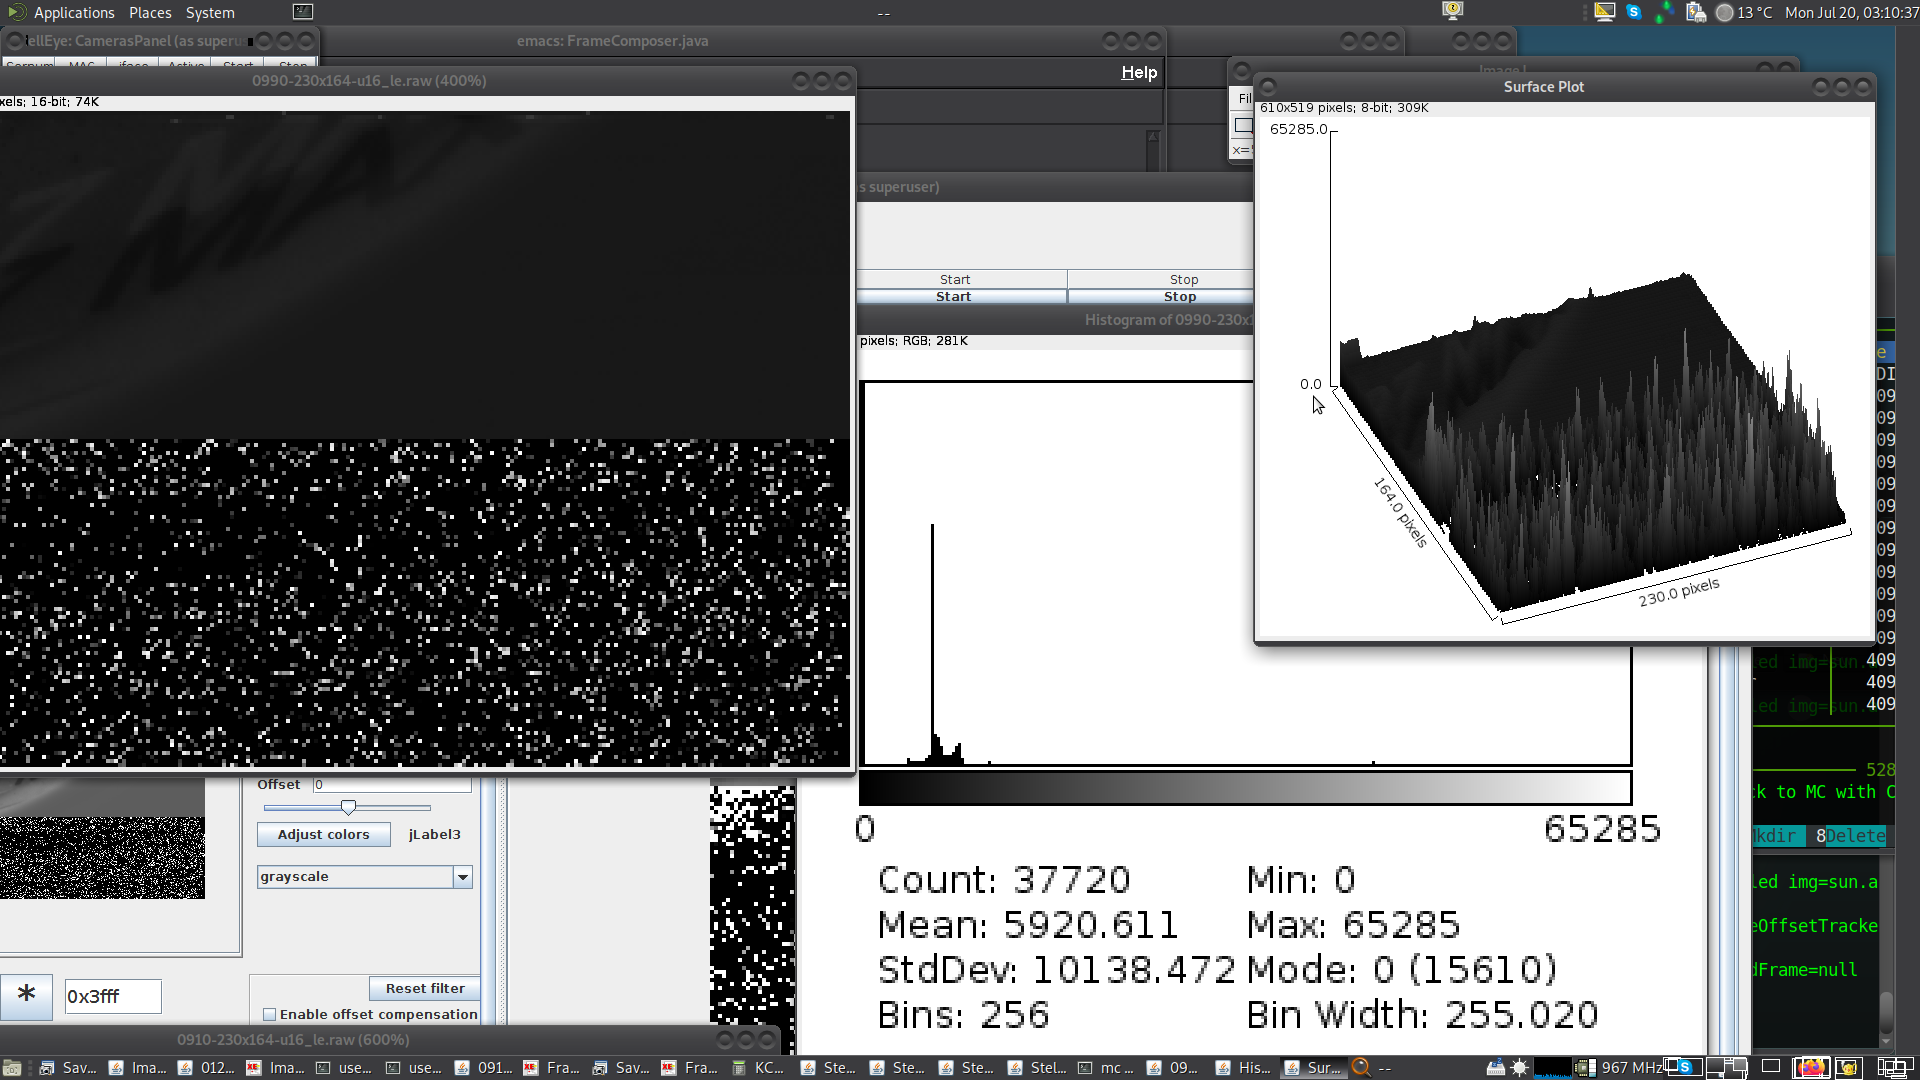Screen dimensions: 1920x1080
Task: Click the Offset slider handle
Action: (x=348, y=807)
